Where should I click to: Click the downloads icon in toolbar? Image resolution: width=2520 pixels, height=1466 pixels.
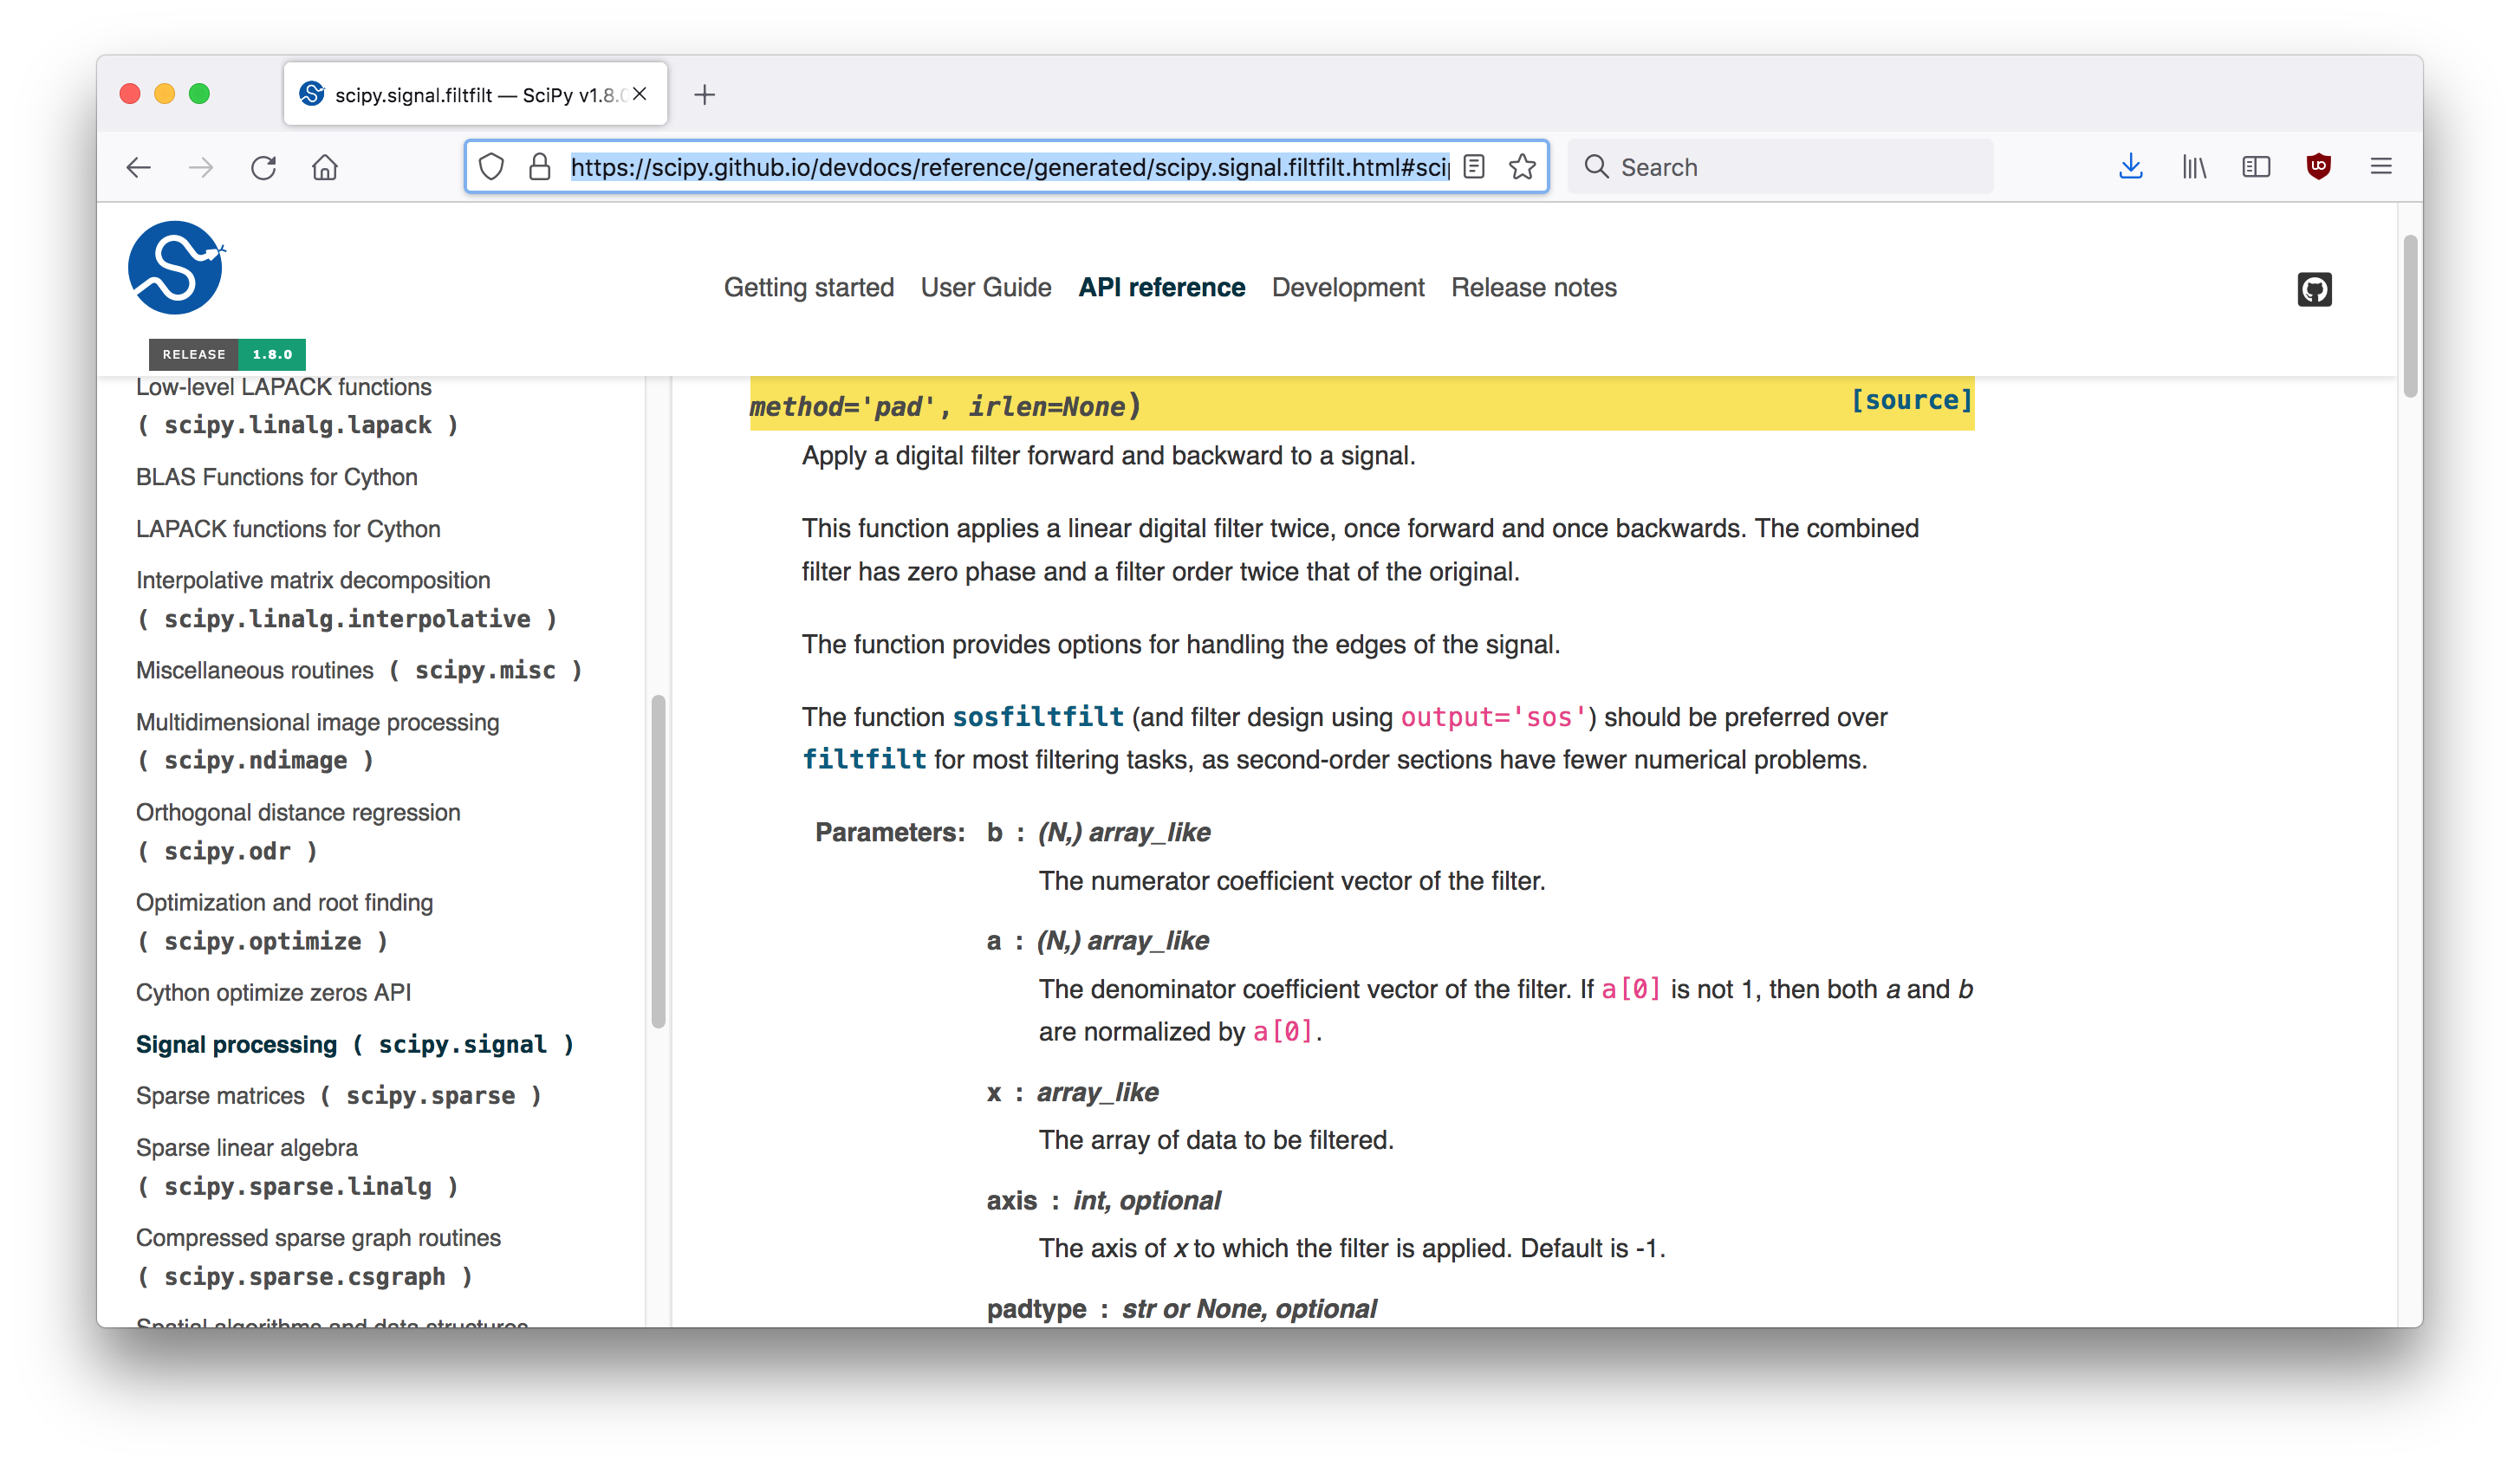point(2131,166)
